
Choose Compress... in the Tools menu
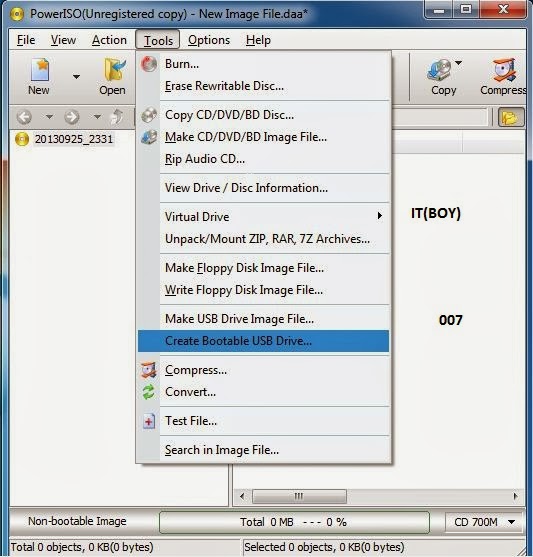coord(263,370)
